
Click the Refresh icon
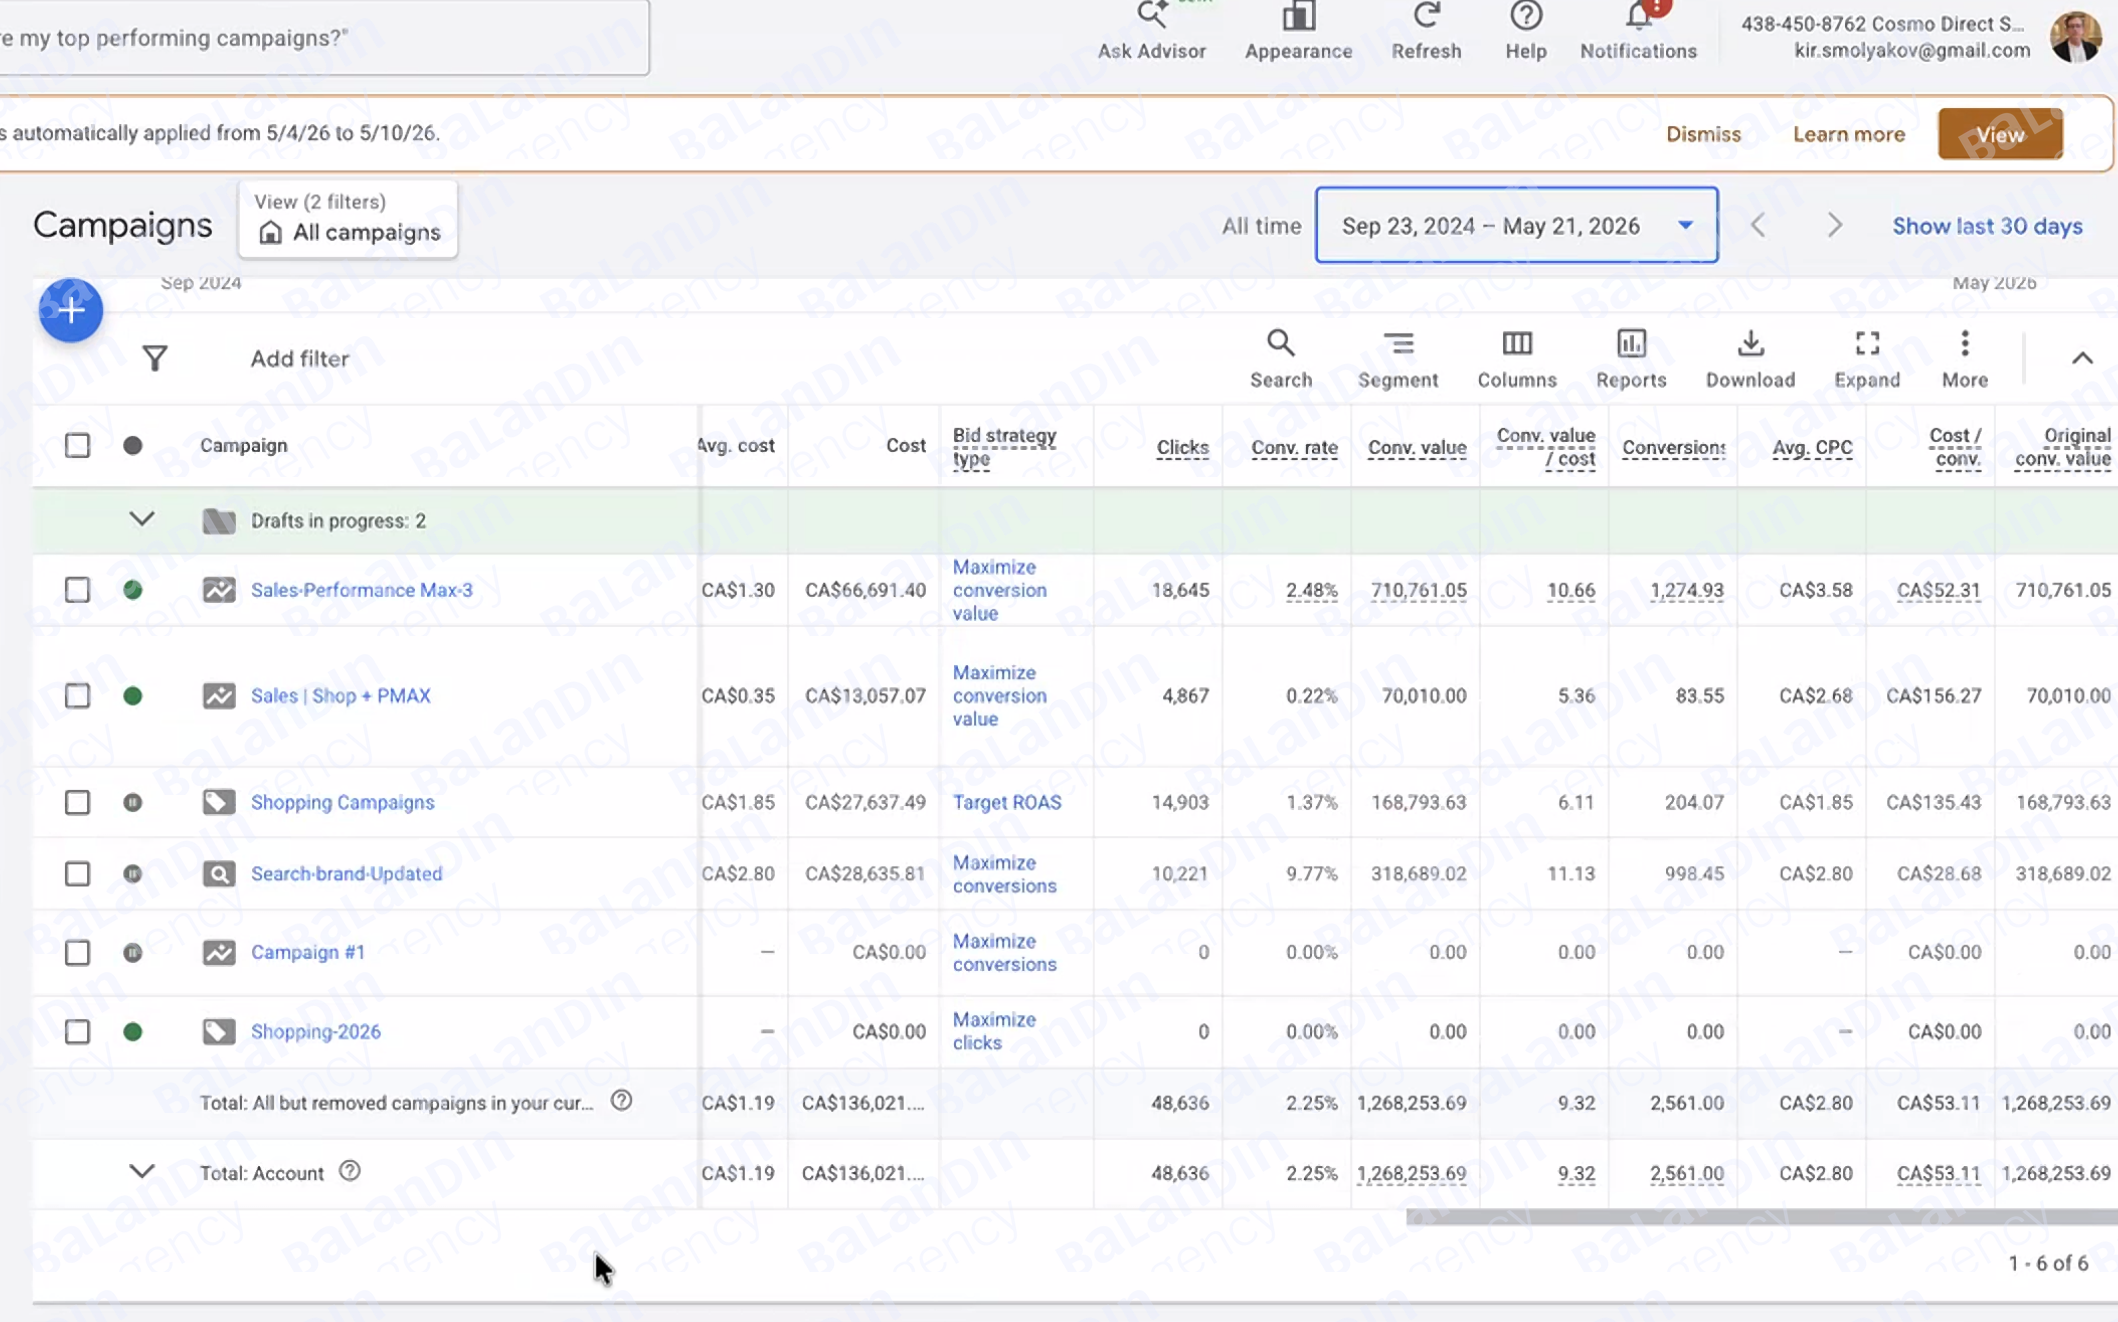click(1425, 31)
